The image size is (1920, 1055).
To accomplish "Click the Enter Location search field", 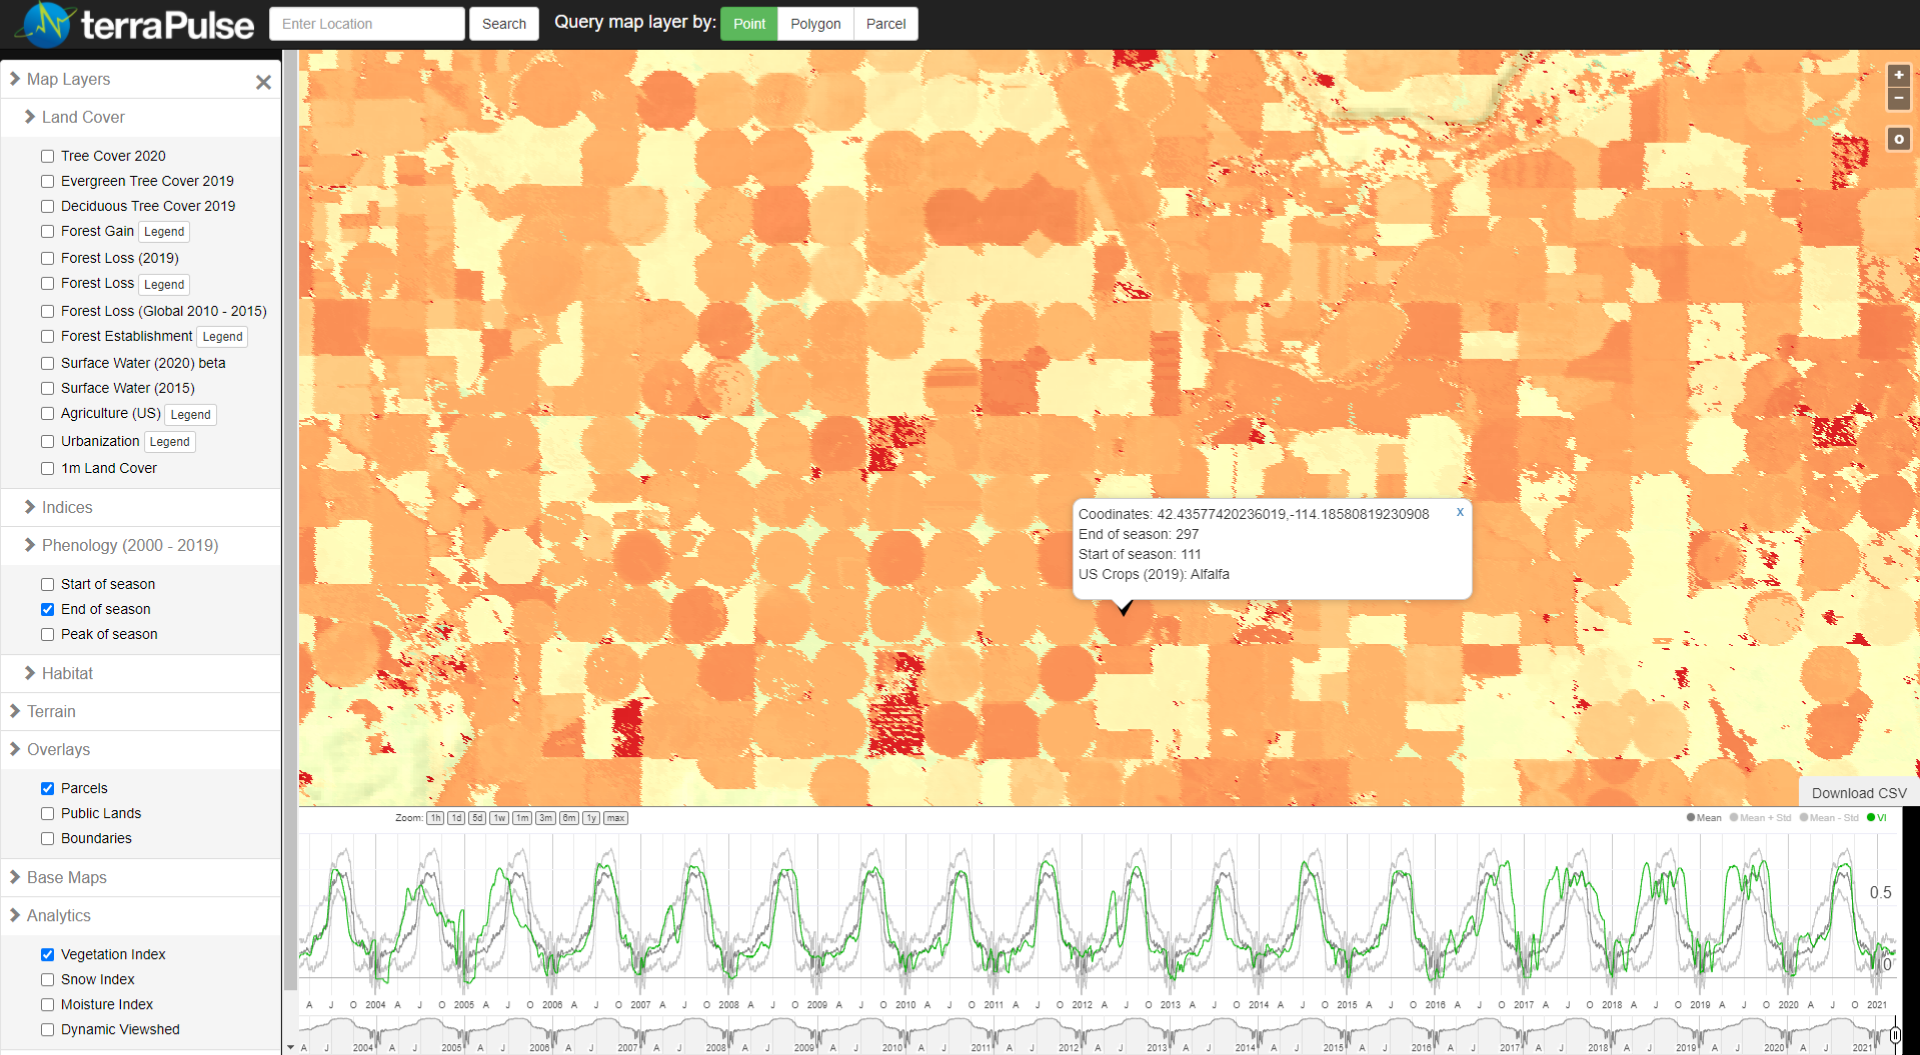I will [367, 24].
